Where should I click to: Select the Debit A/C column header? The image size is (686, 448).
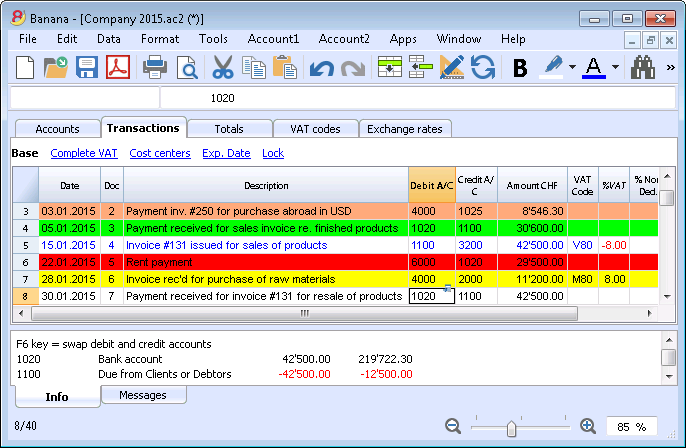(431, 186)
